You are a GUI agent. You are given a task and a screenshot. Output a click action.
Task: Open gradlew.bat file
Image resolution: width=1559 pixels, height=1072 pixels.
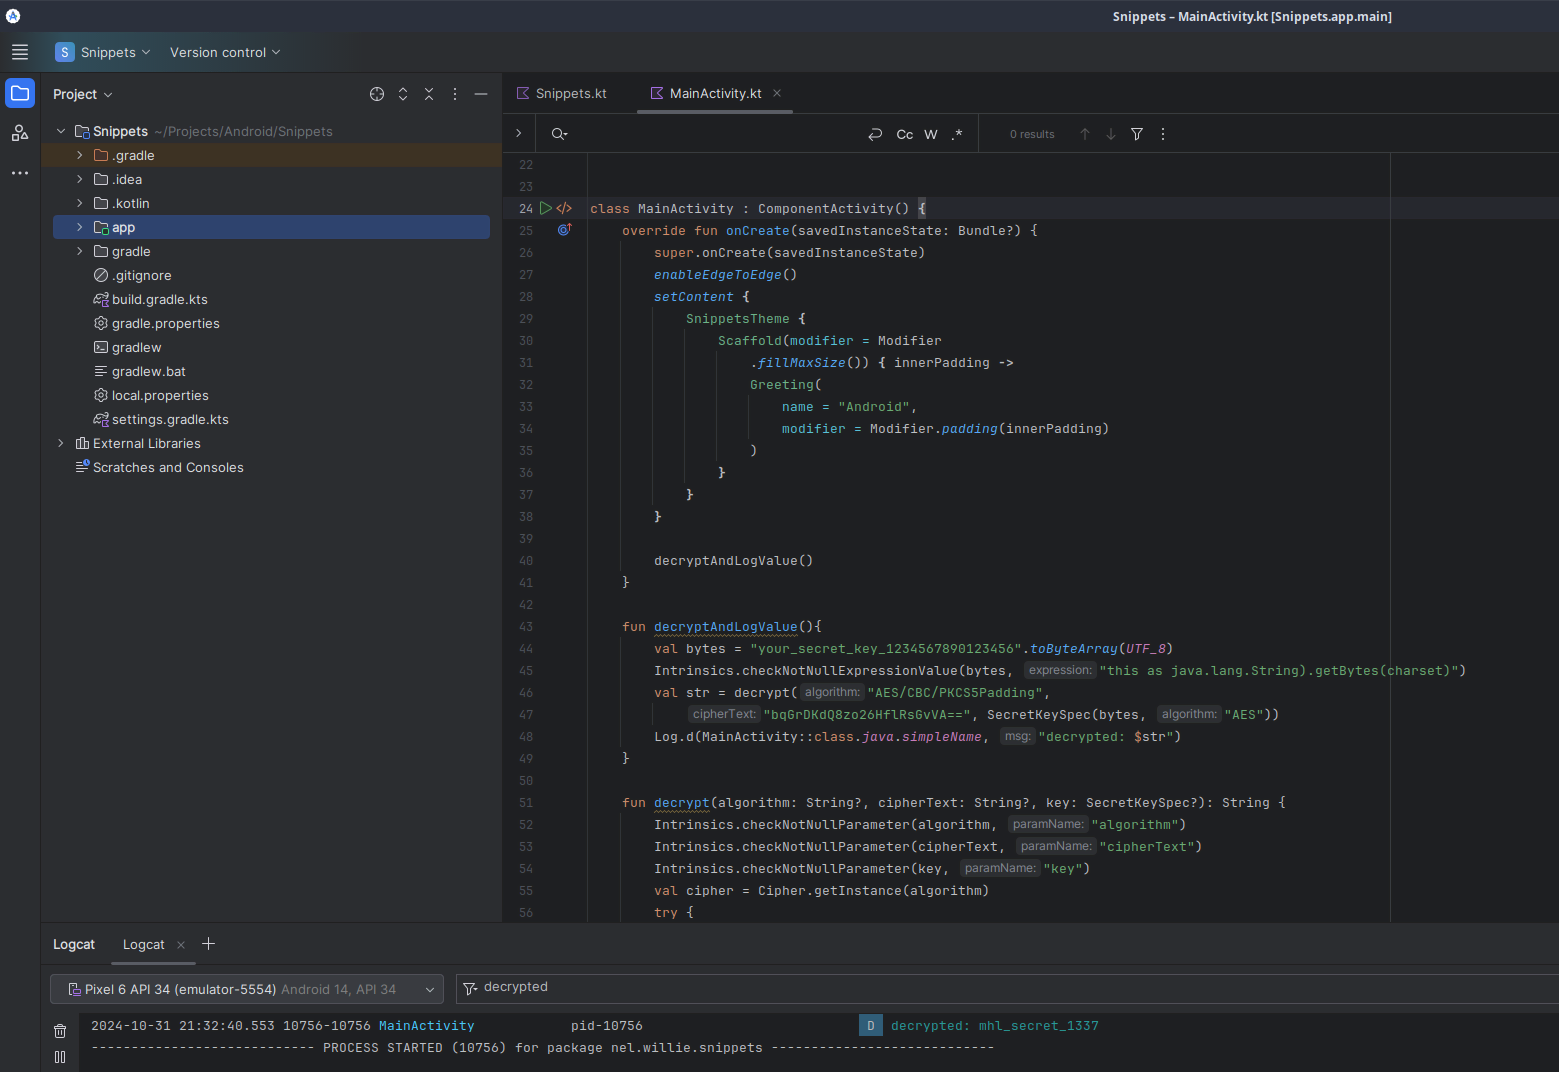point(148,371)
